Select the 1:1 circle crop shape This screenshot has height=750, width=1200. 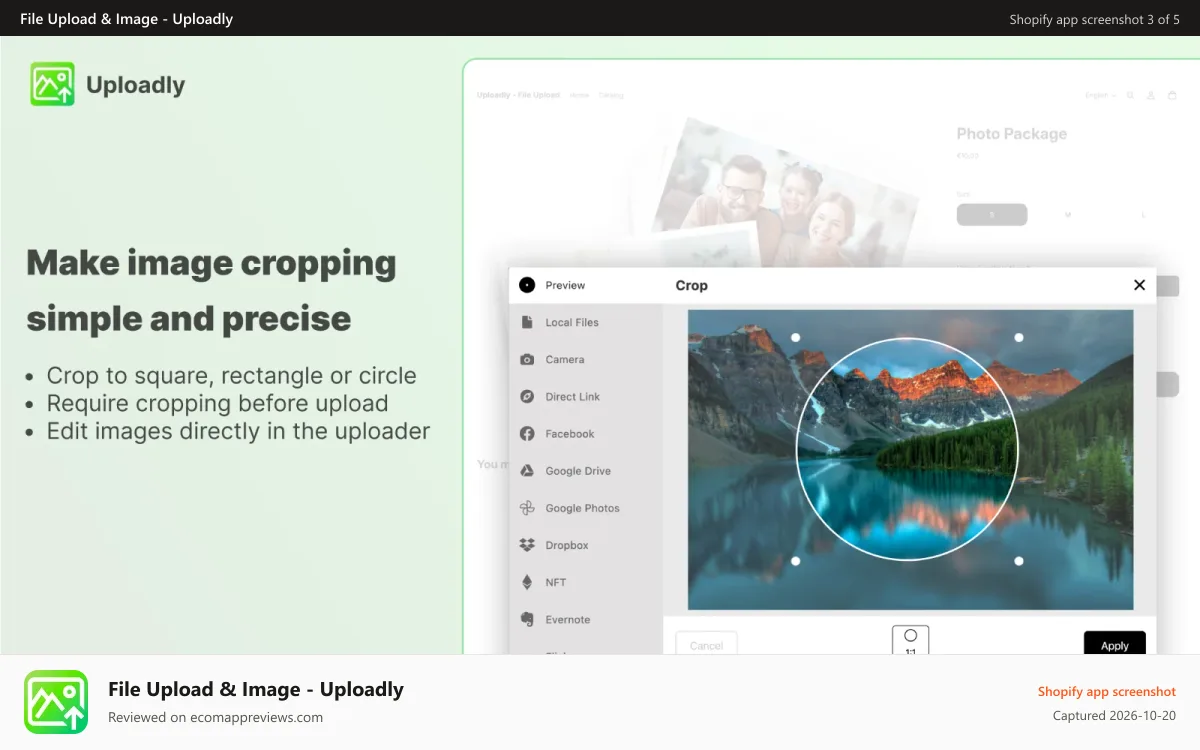910,641
